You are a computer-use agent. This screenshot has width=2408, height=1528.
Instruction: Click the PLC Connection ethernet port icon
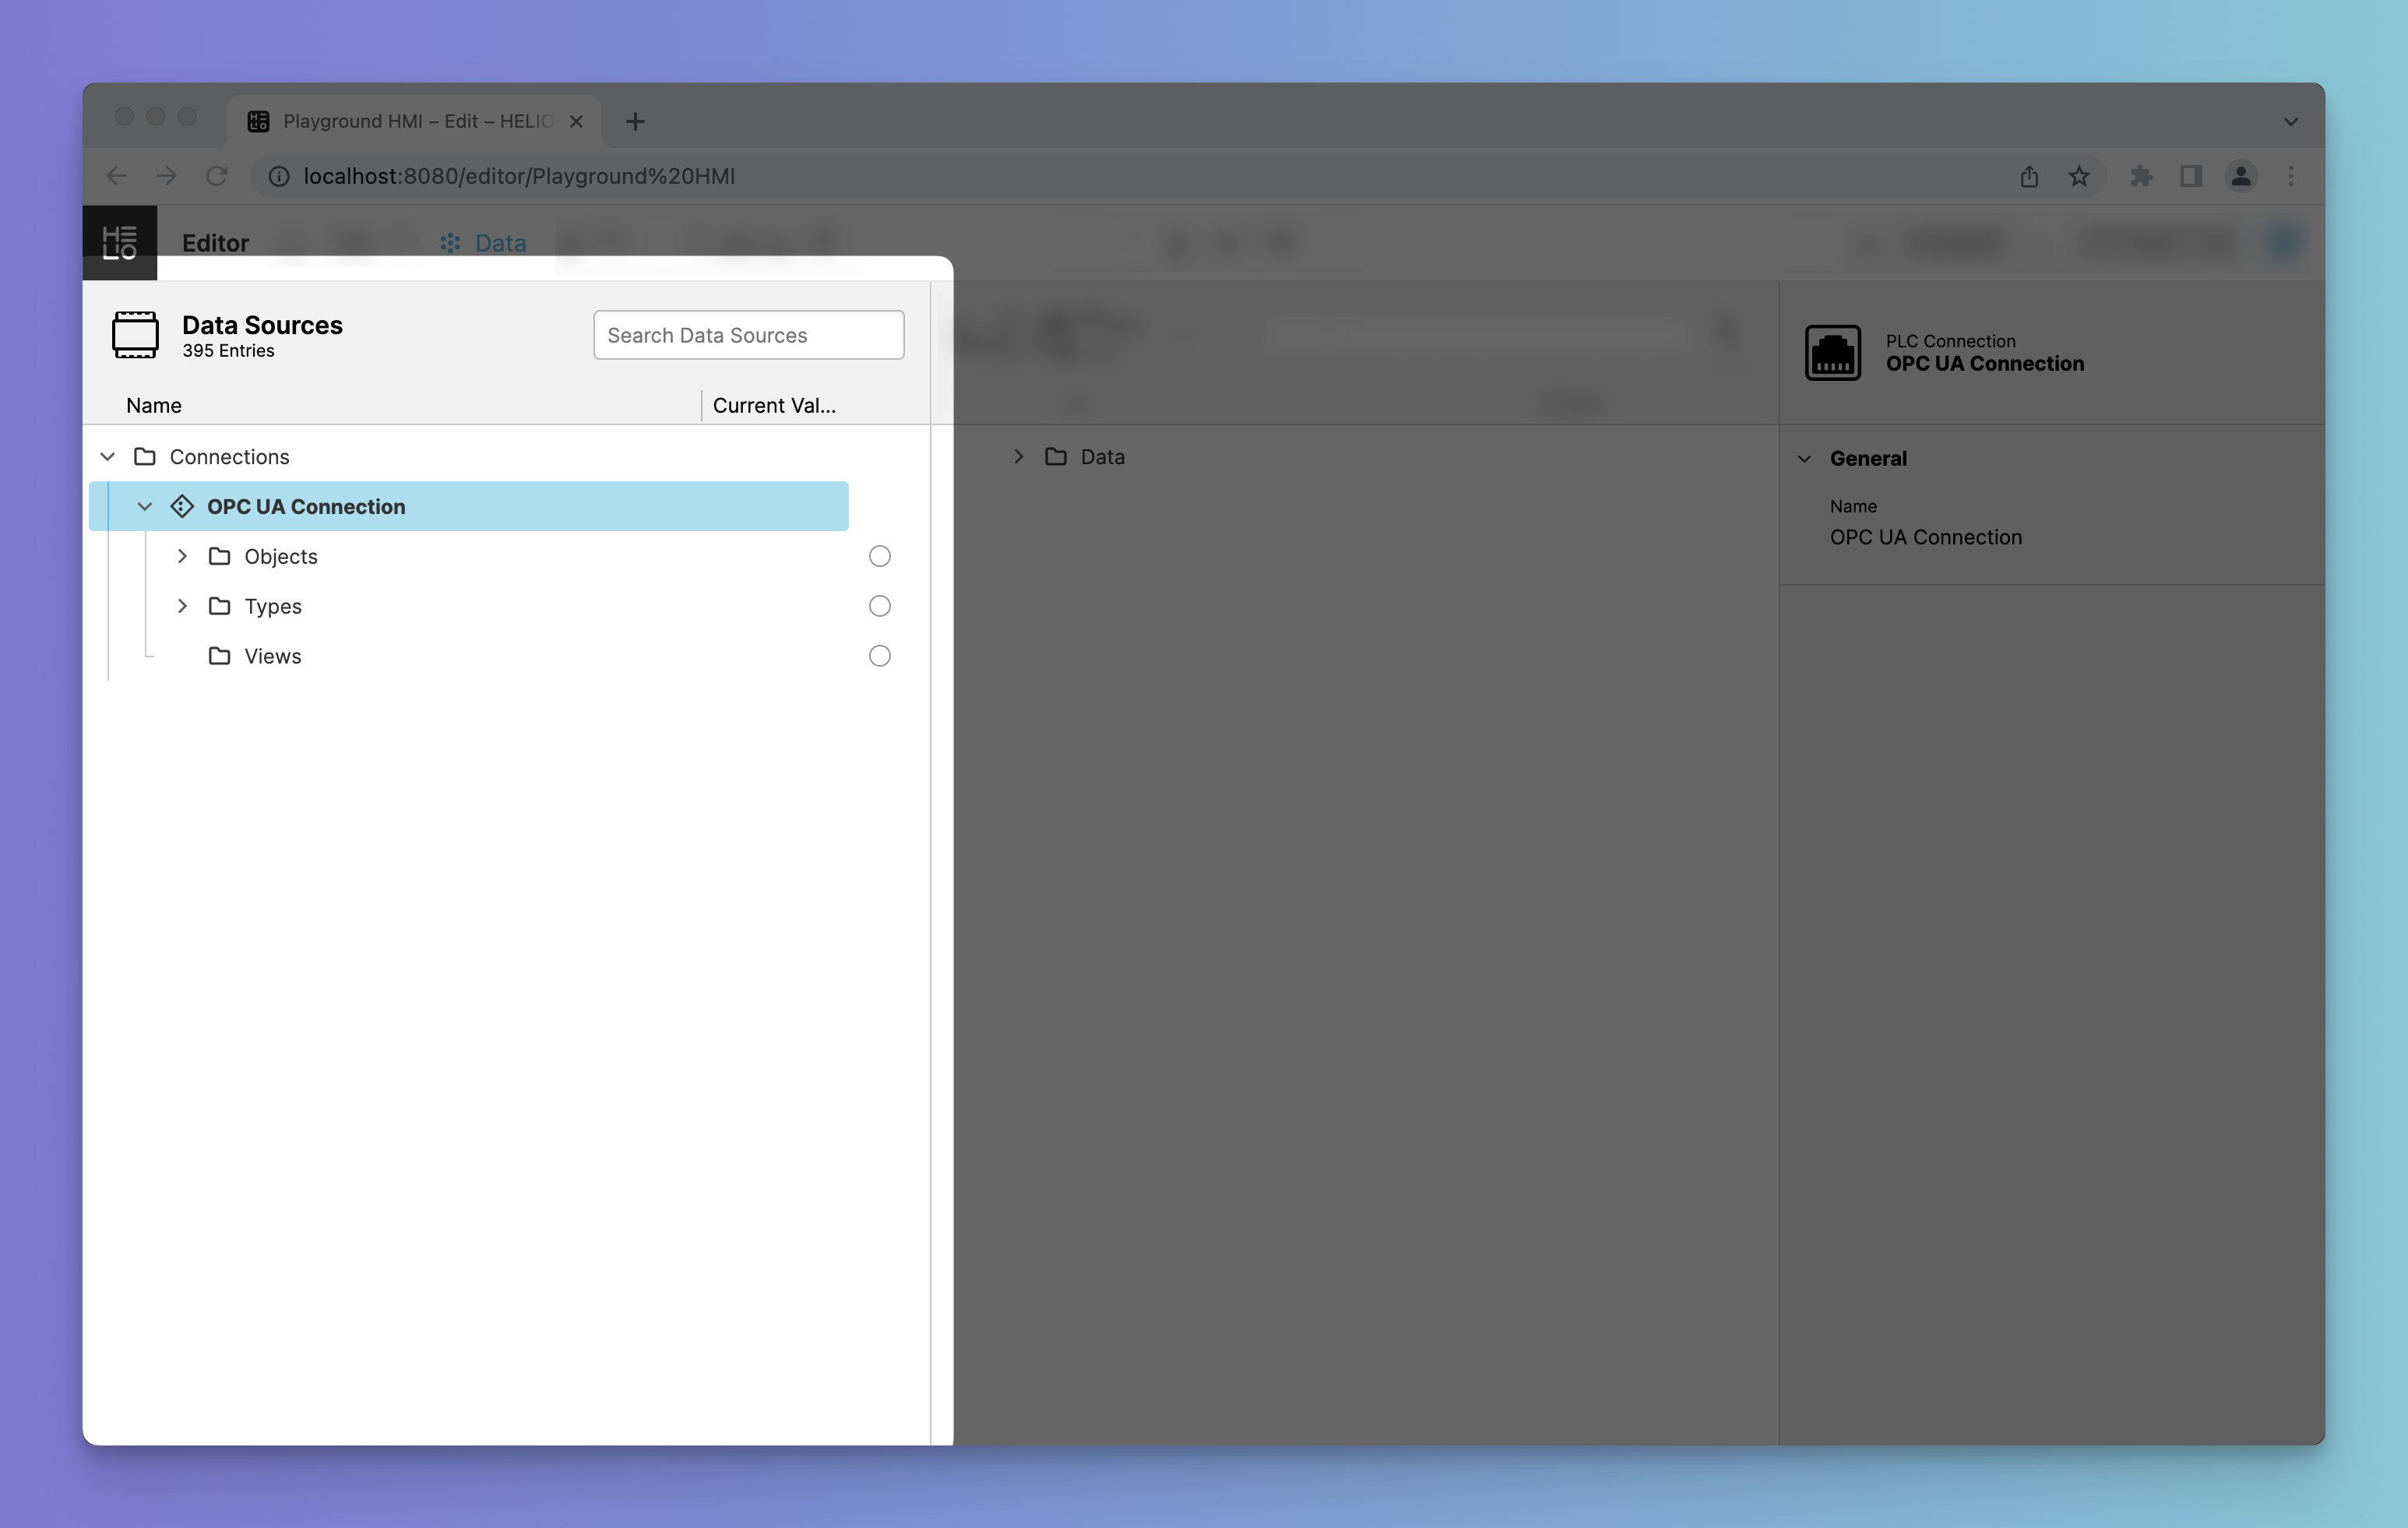tap(1832, 353)
